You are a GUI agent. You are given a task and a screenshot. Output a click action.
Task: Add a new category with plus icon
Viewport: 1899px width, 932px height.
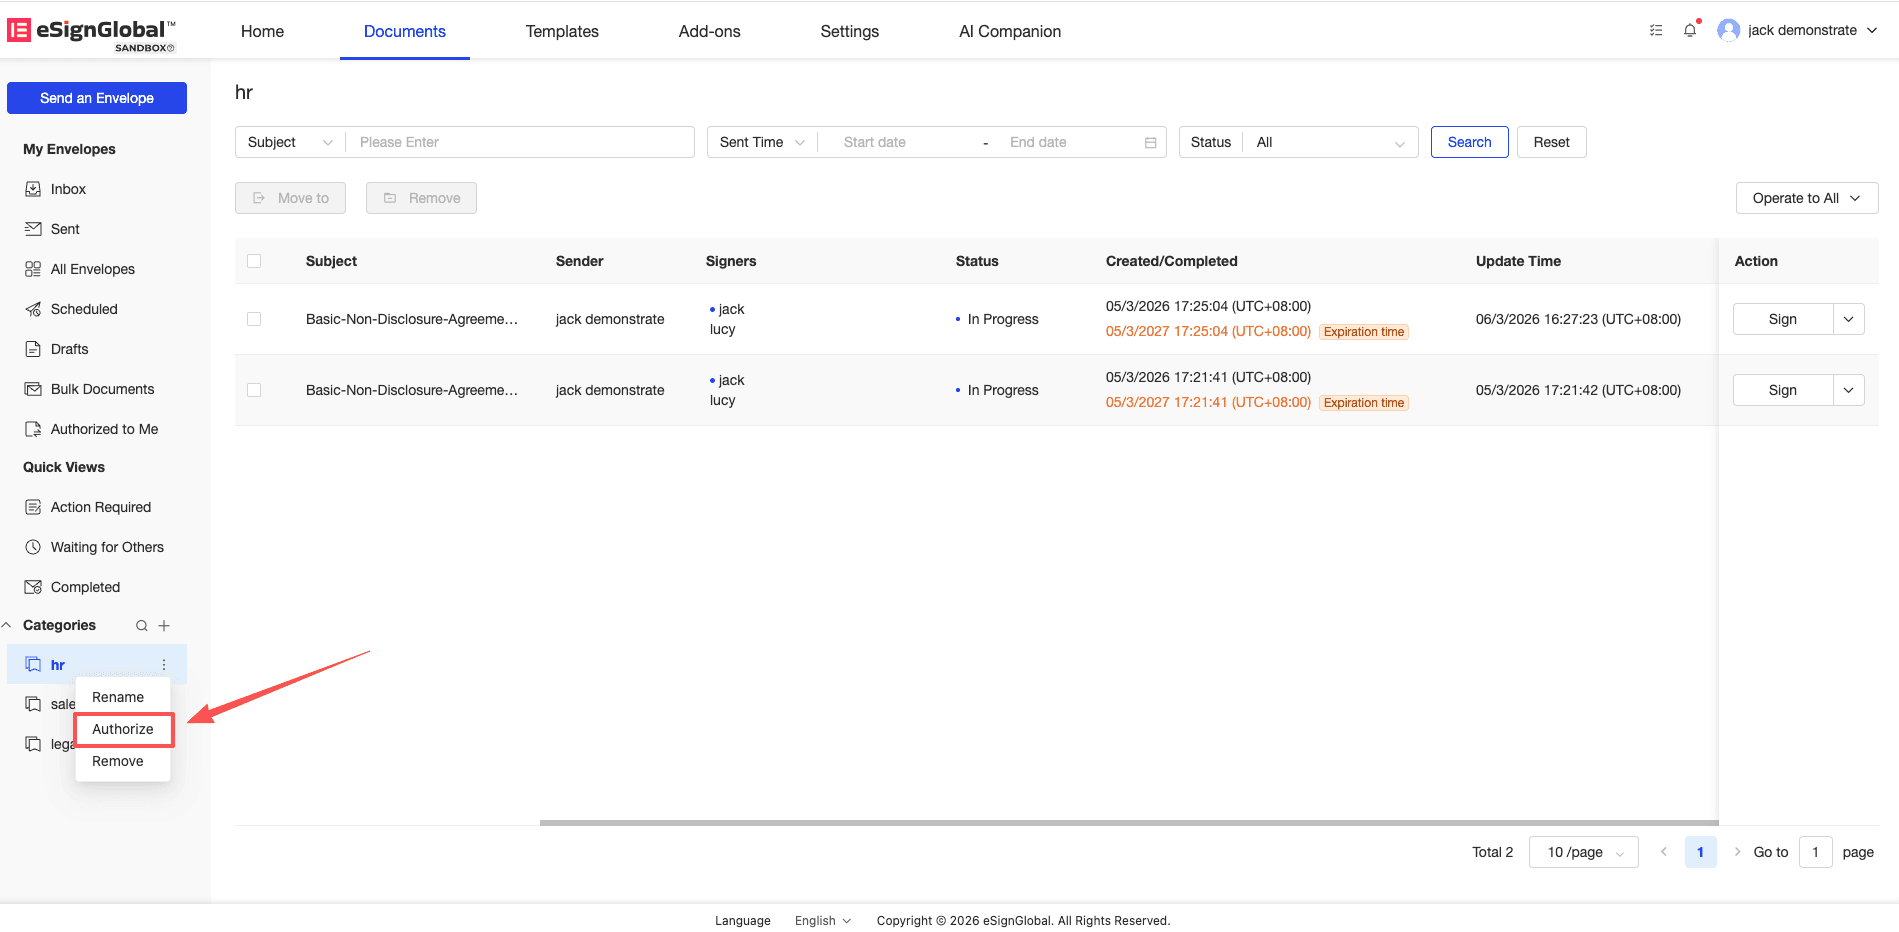[164, 626]
